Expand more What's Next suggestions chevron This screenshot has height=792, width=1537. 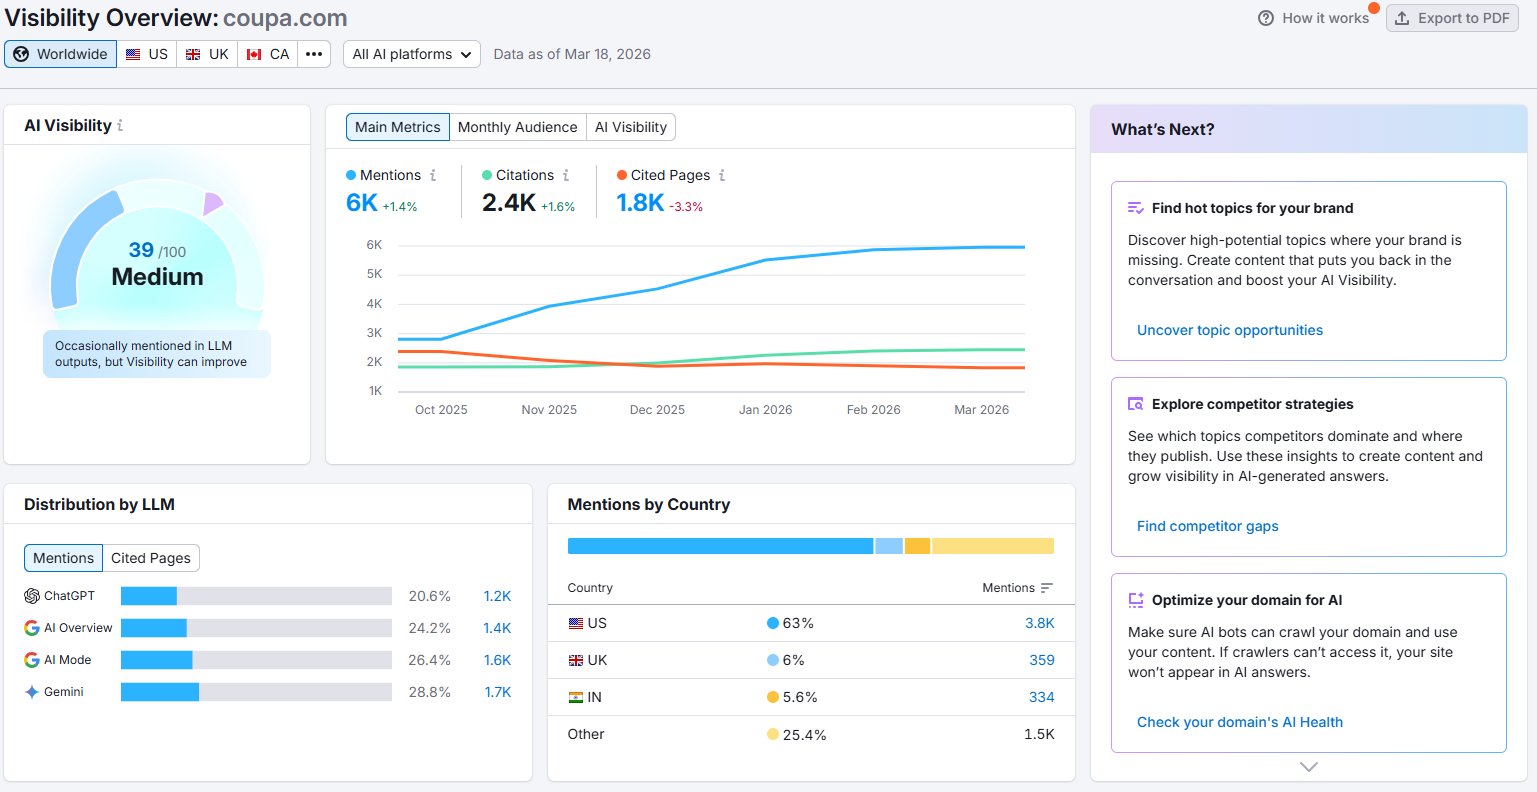(x=1308, y=767)
